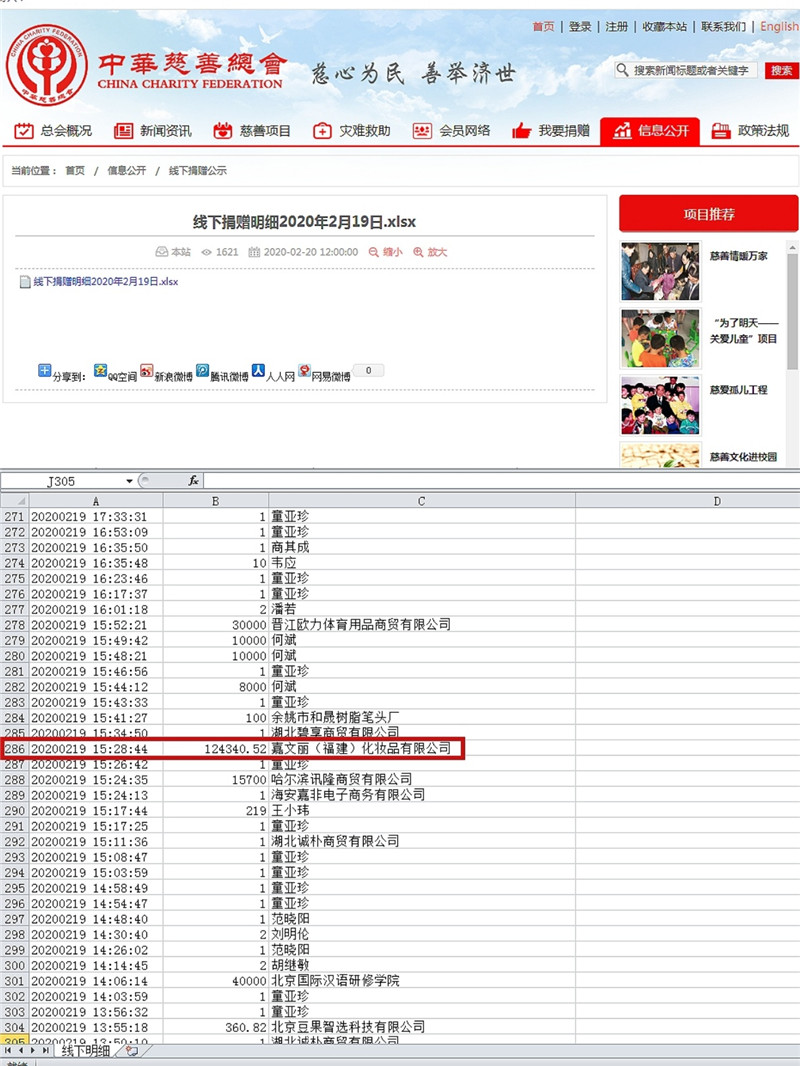Select the cell 北京国际汉语研修学院

point(421,981)
